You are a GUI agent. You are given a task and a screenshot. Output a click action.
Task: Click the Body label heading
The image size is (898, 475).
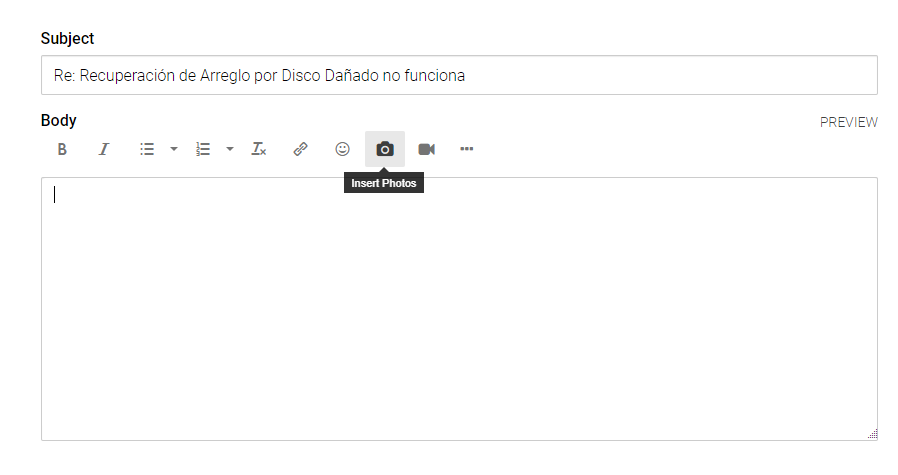click(x=58, y=120)
